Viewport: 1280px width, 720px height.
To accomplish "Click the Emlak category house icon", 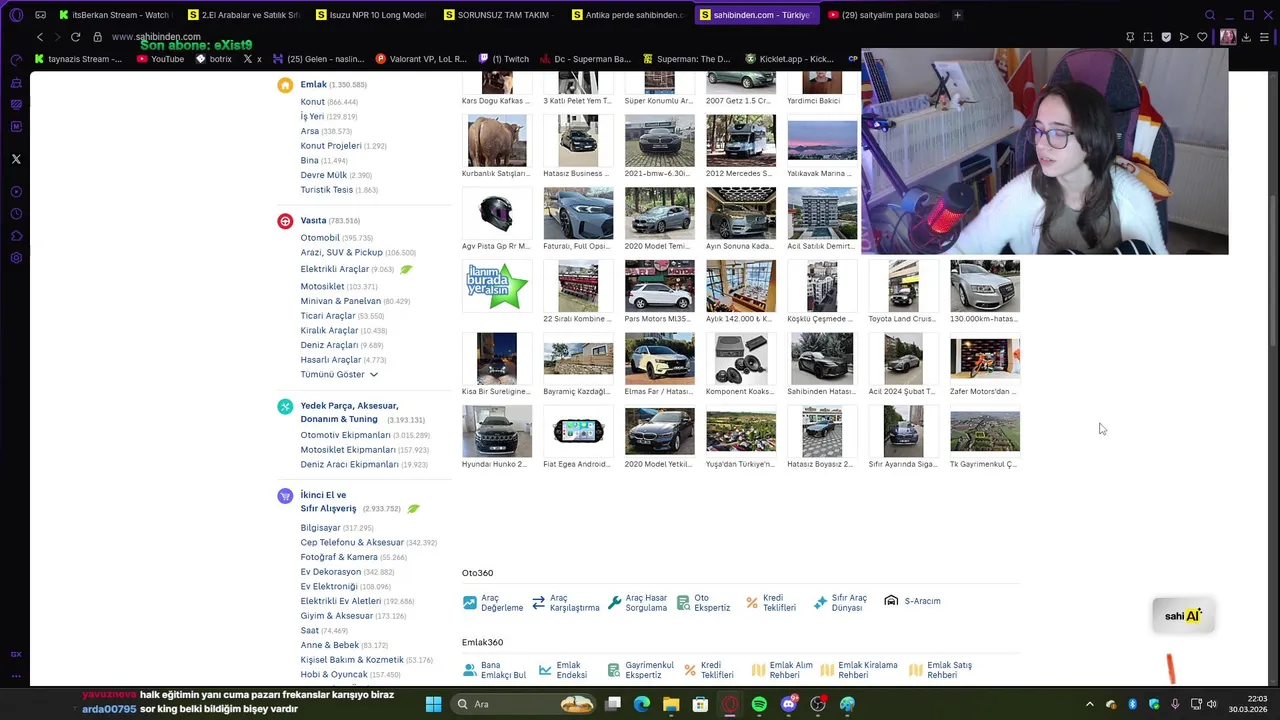I will [x=285, y=85].
